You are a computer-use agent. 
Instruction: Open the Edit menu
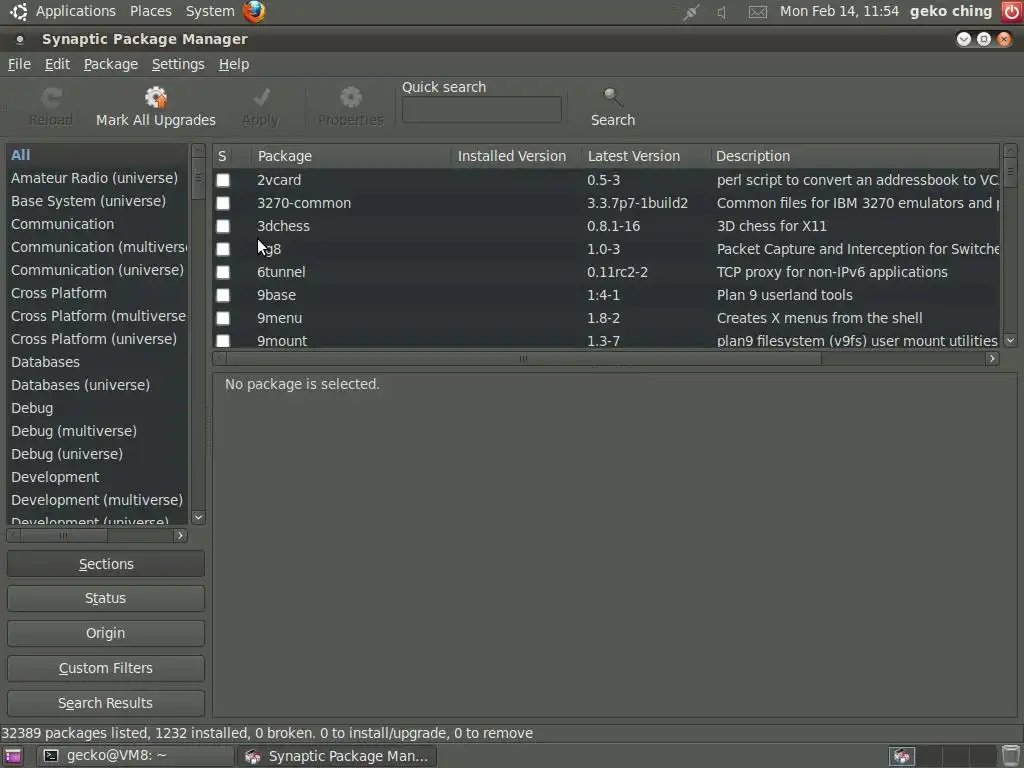pyautogui.click(x=57, y=64)
